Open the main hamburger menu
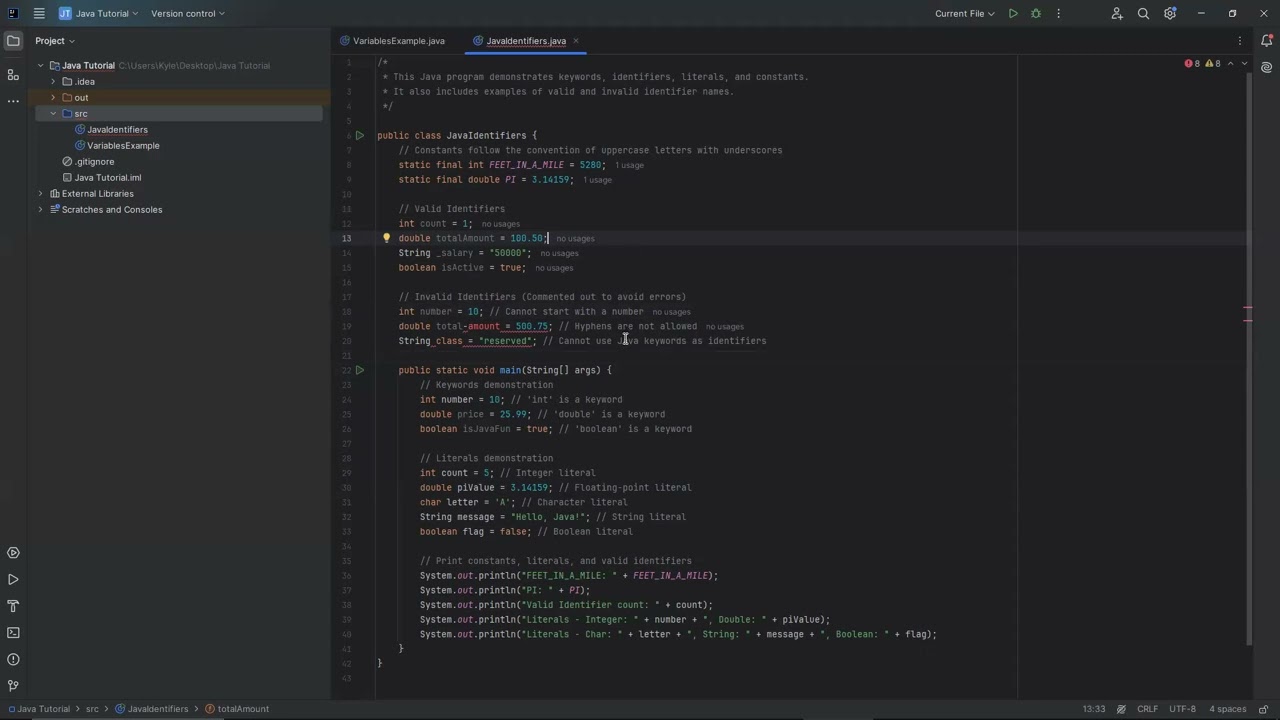This screenshot has height=720, width=1280. click(39, 14)
